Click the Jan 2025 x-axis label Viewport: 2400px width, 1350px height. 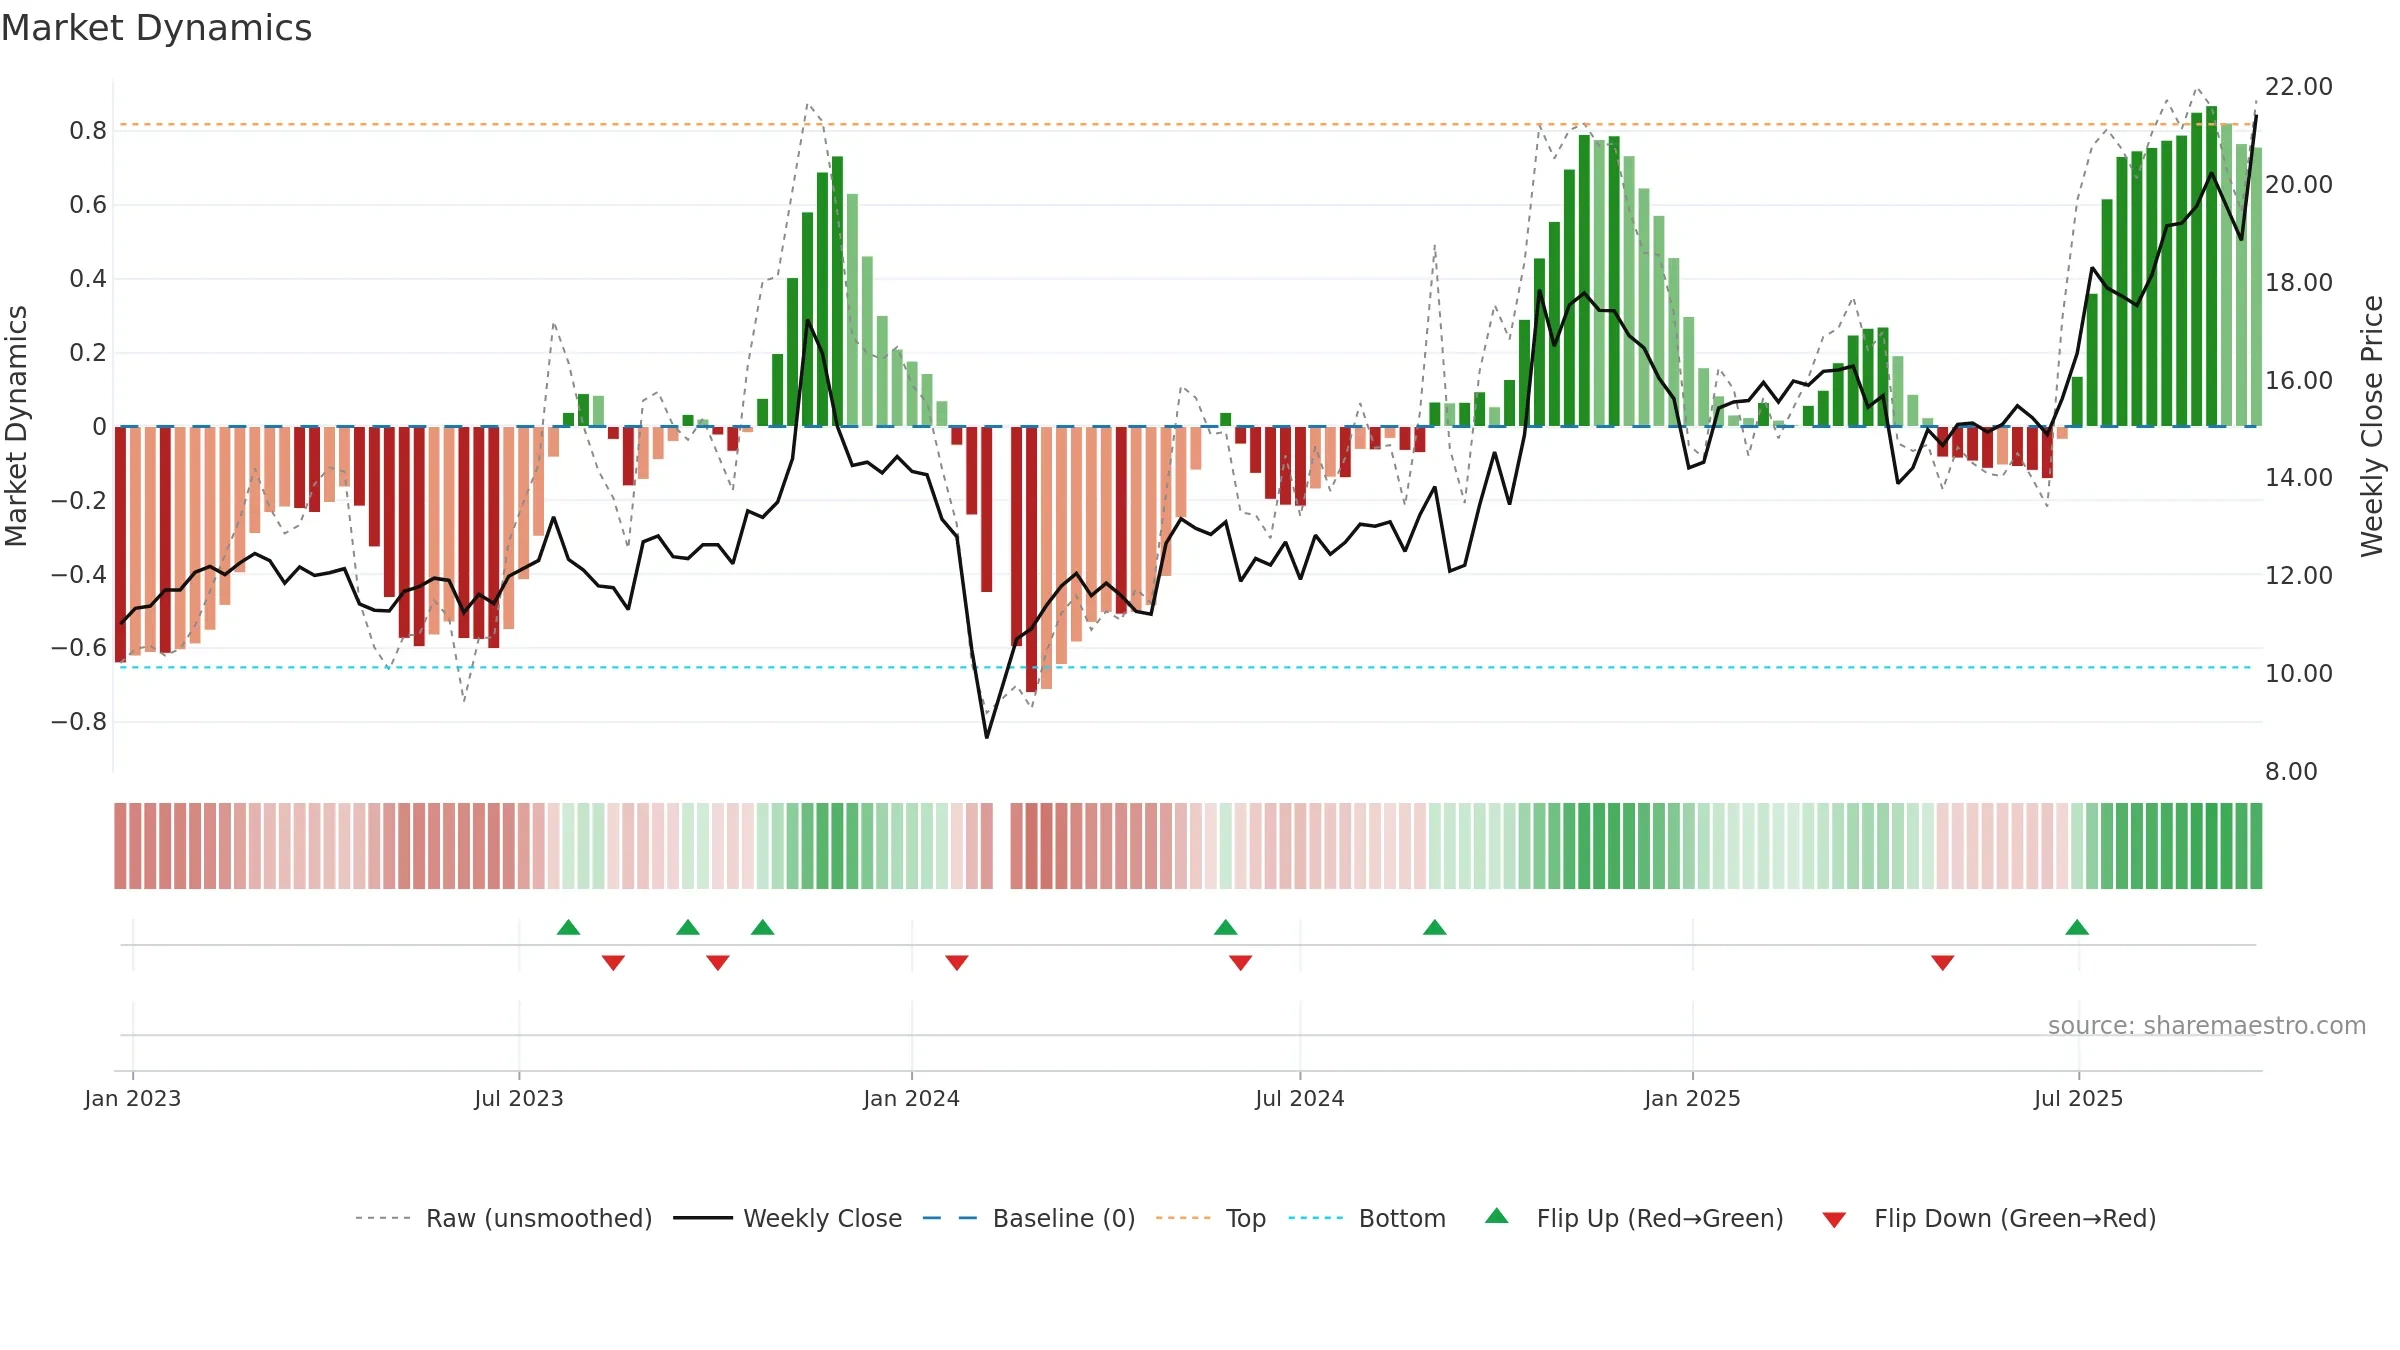(x=1693, y=1098)
